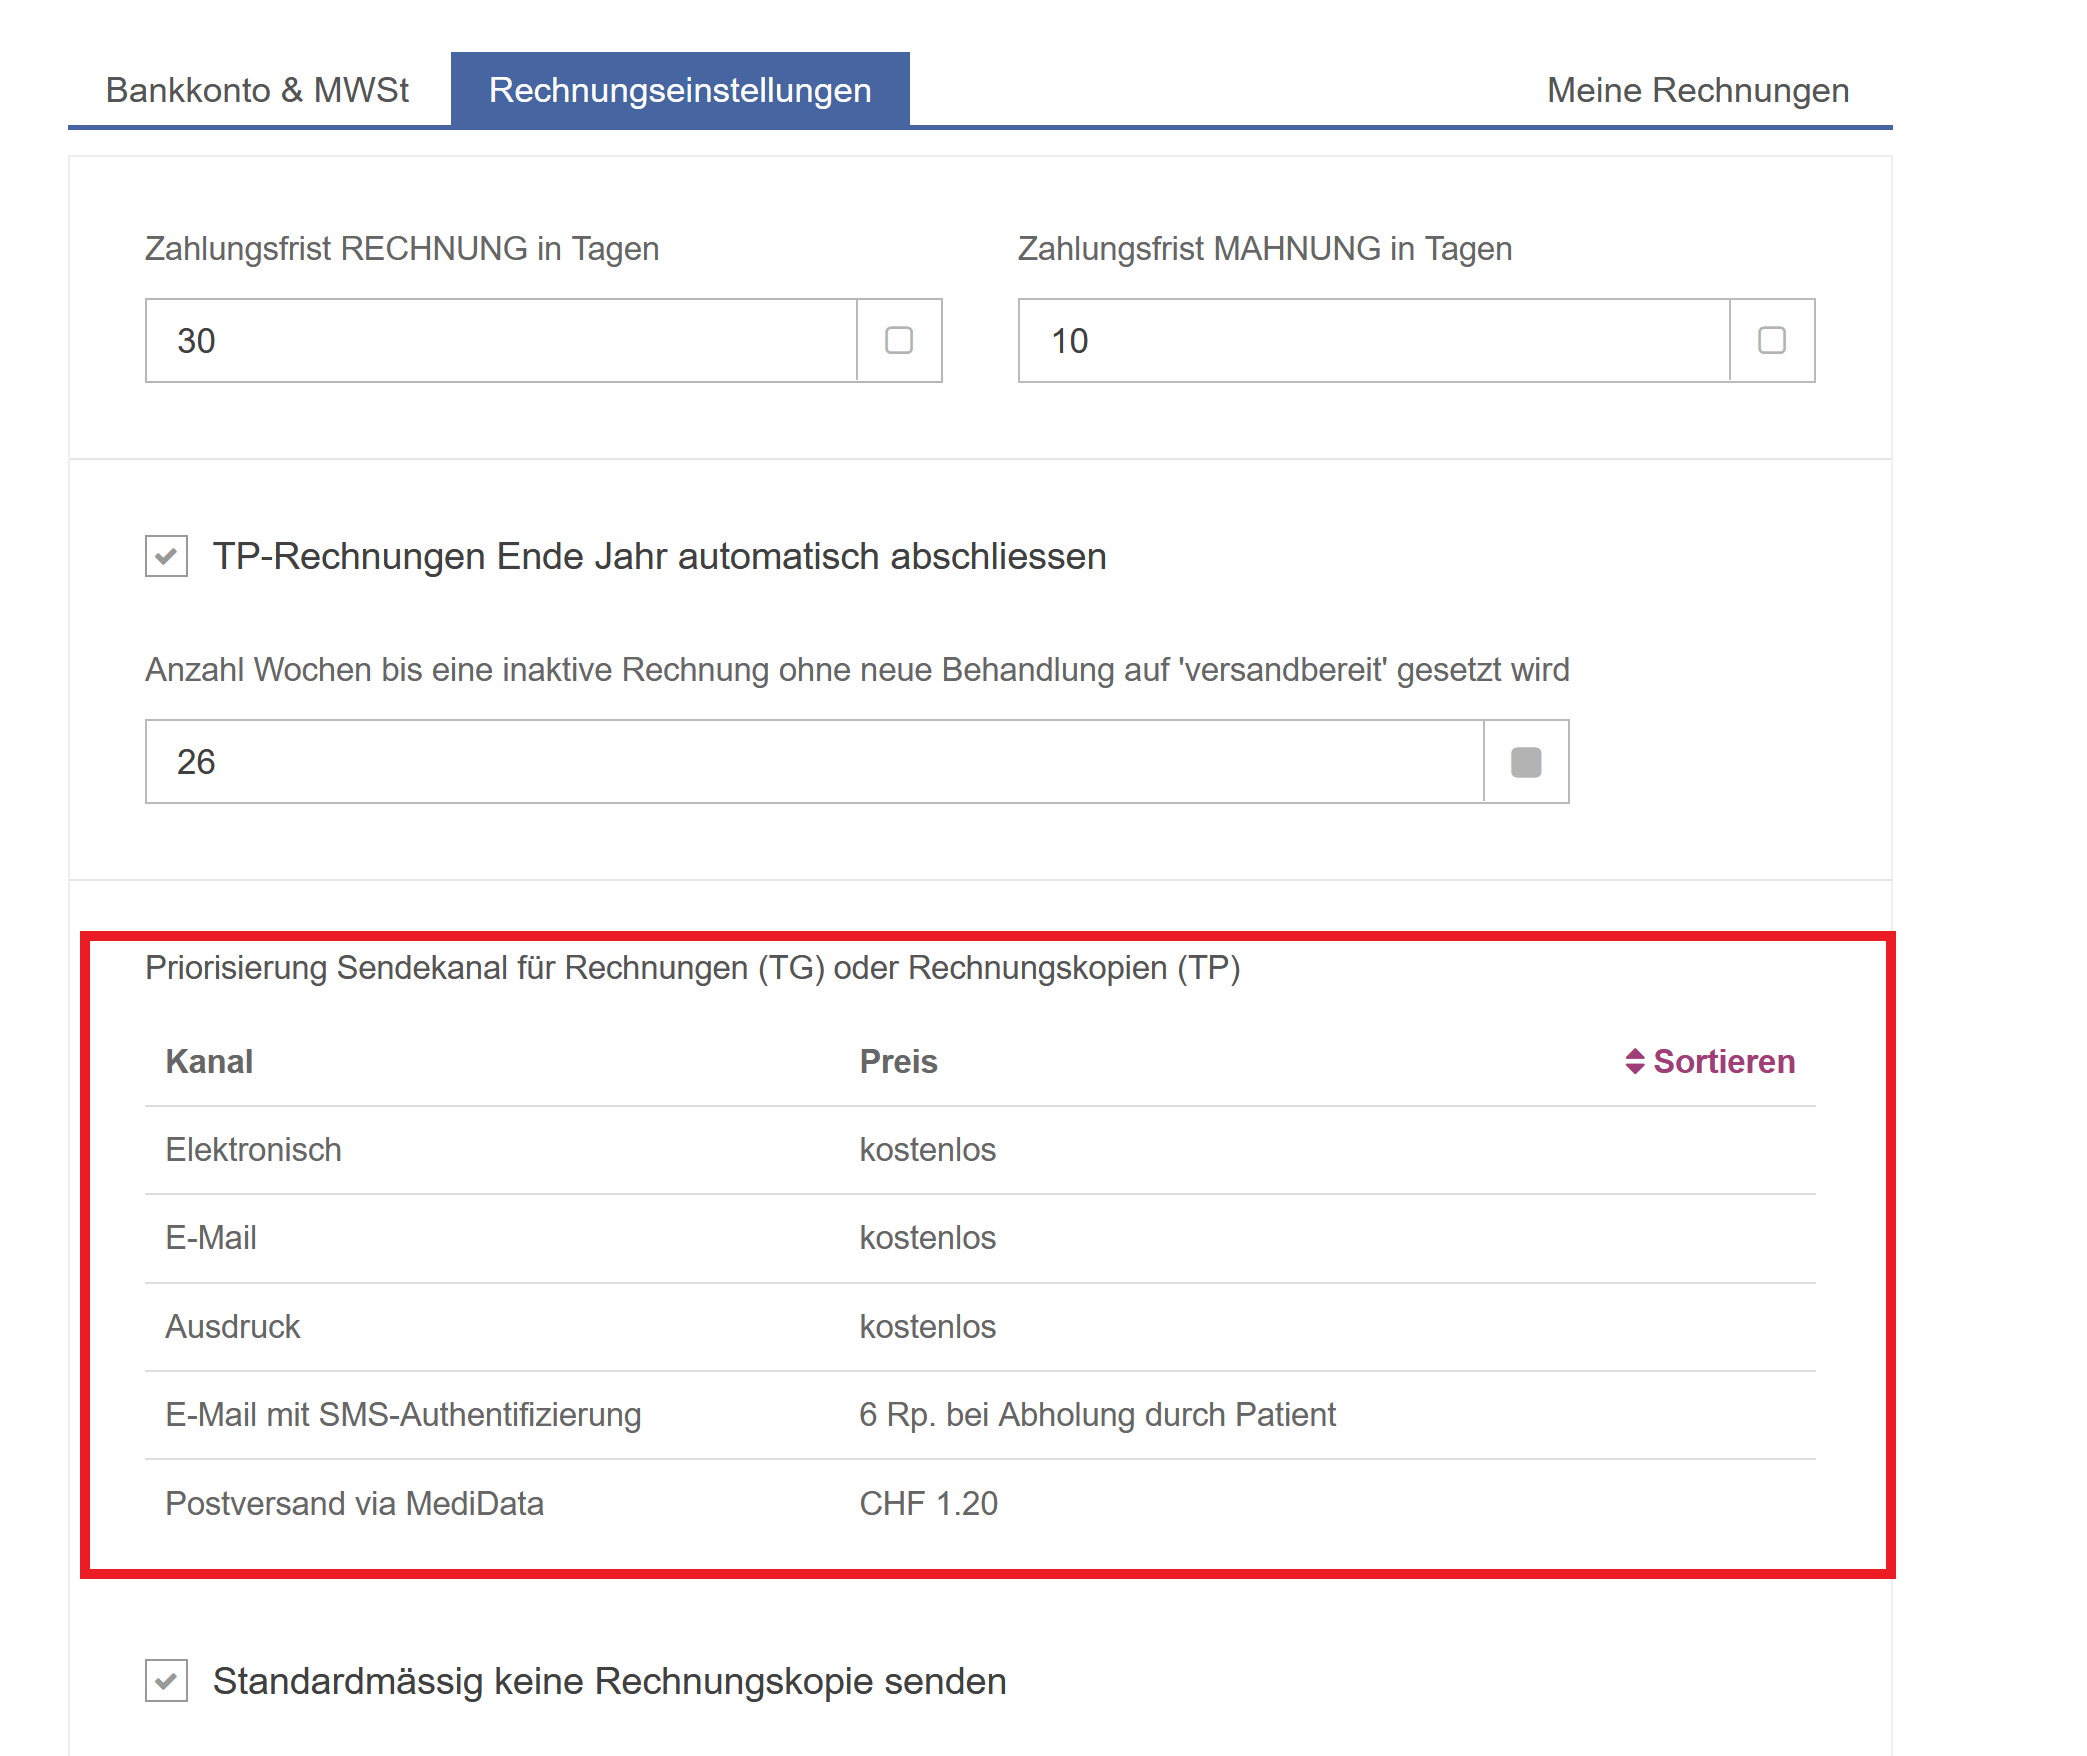Toggle grey checkbox beside Anzahl Wochen field

(x=1526, y=762)
